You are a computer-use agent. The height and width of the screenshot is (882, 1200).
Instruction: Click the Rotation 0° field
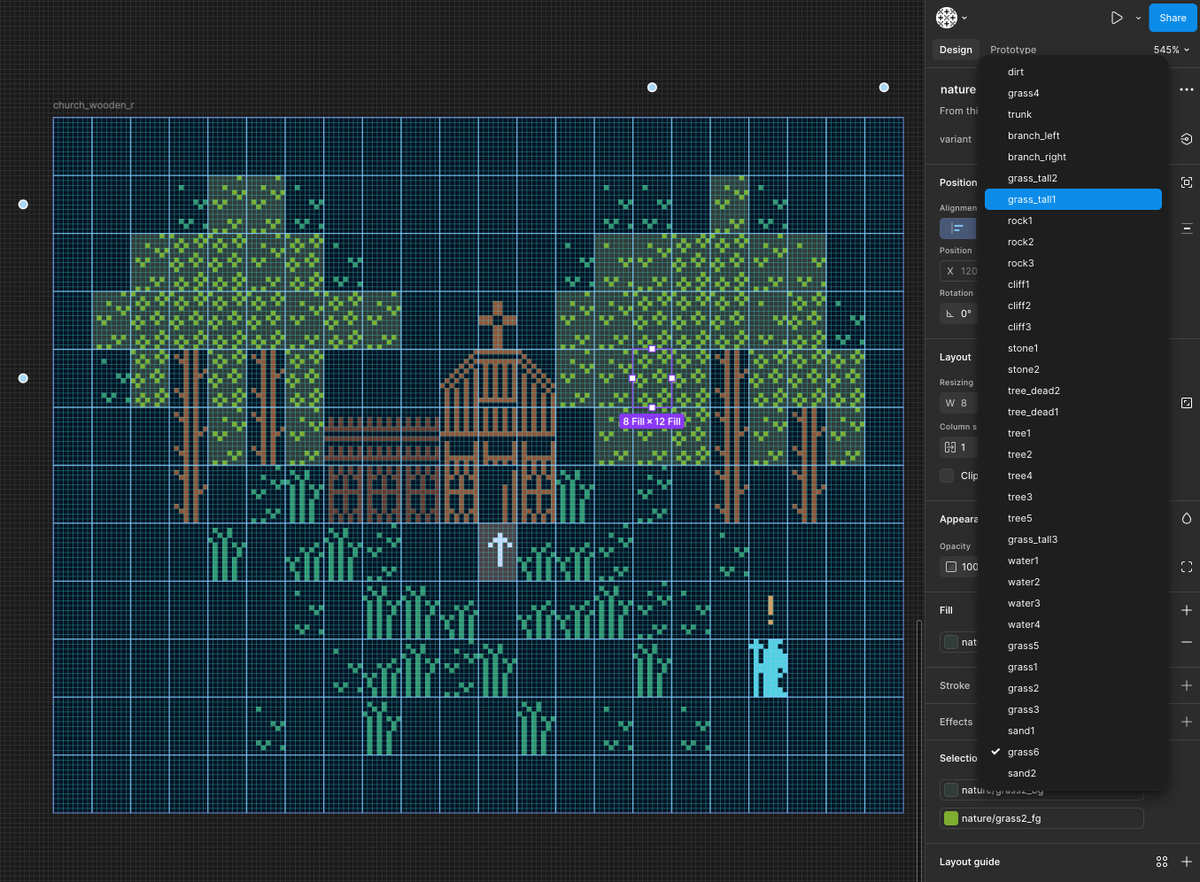tap(959, 313)
